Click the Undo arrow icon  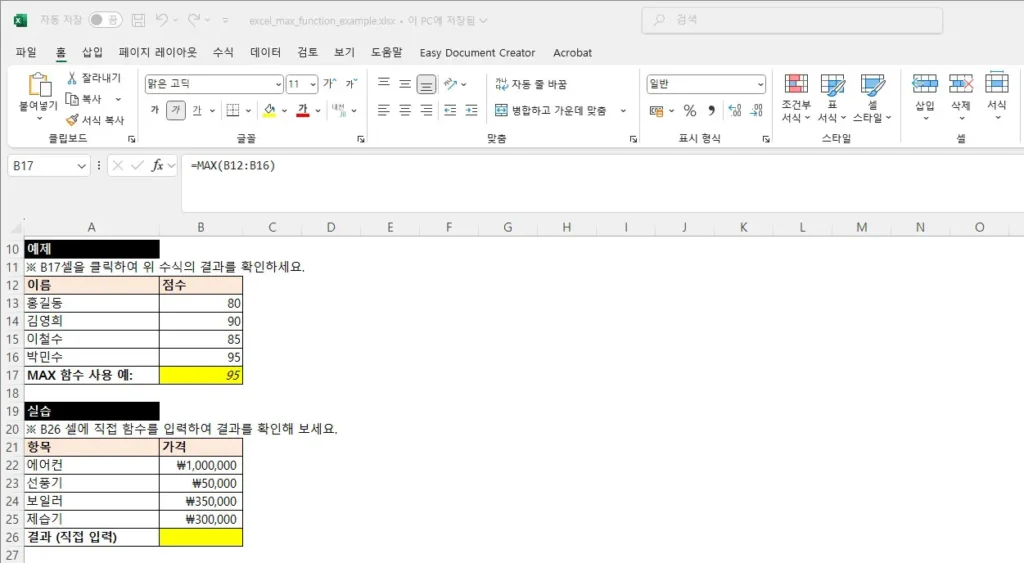tap(162, 20)
